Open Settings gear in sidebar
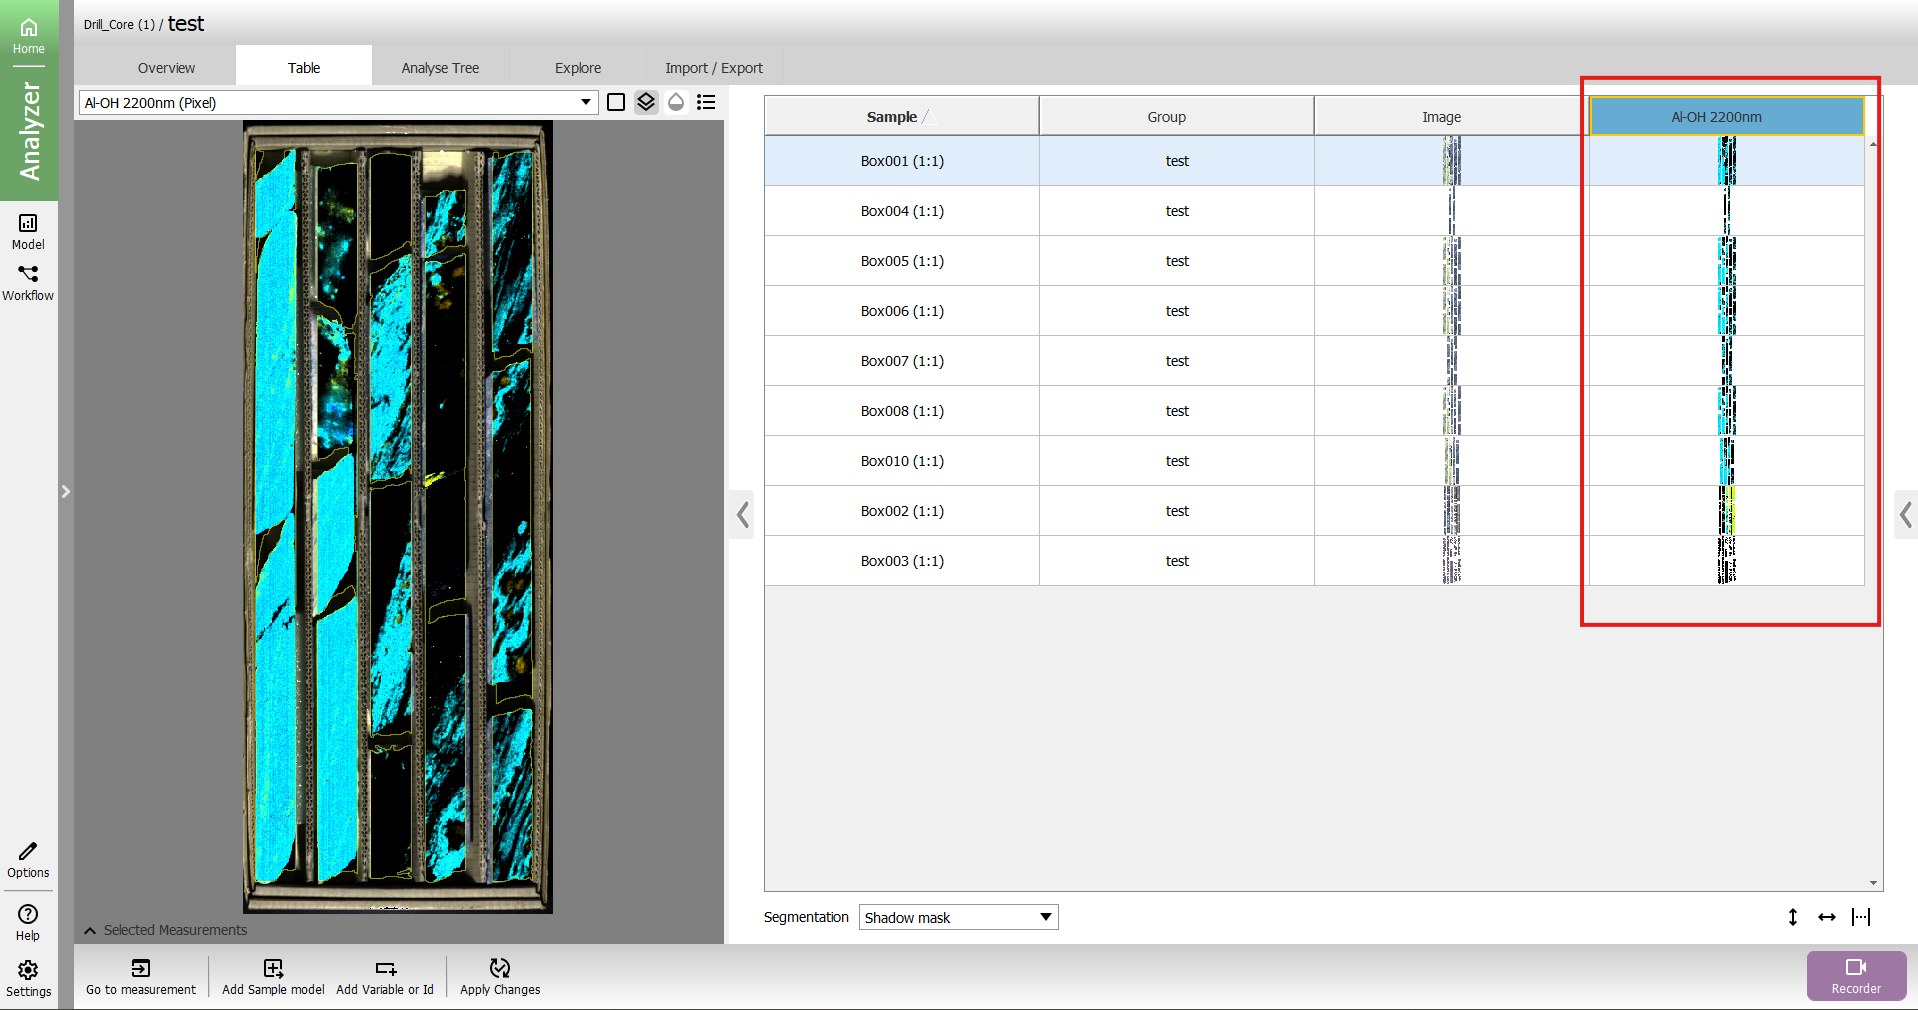1918x1010 pixels. click(x=28, y=978)
